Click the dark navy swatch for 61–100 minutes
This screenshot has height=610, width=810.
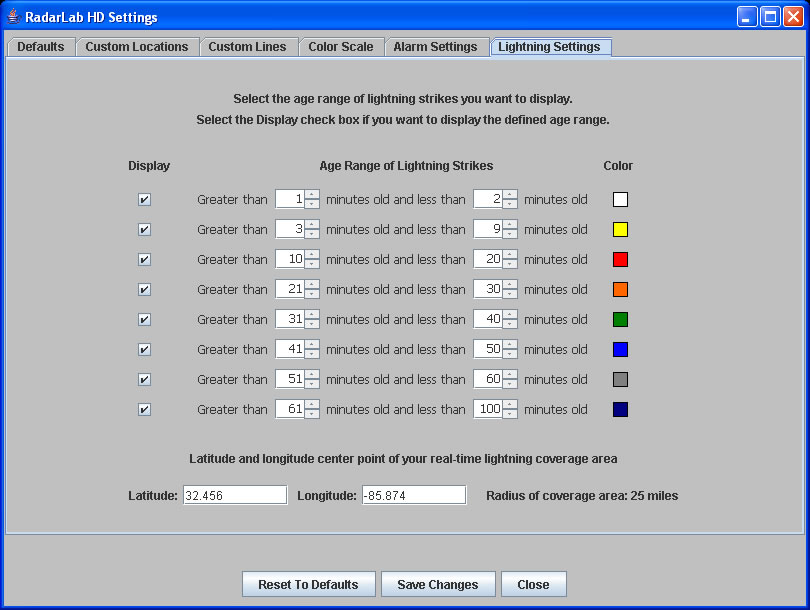620,409
